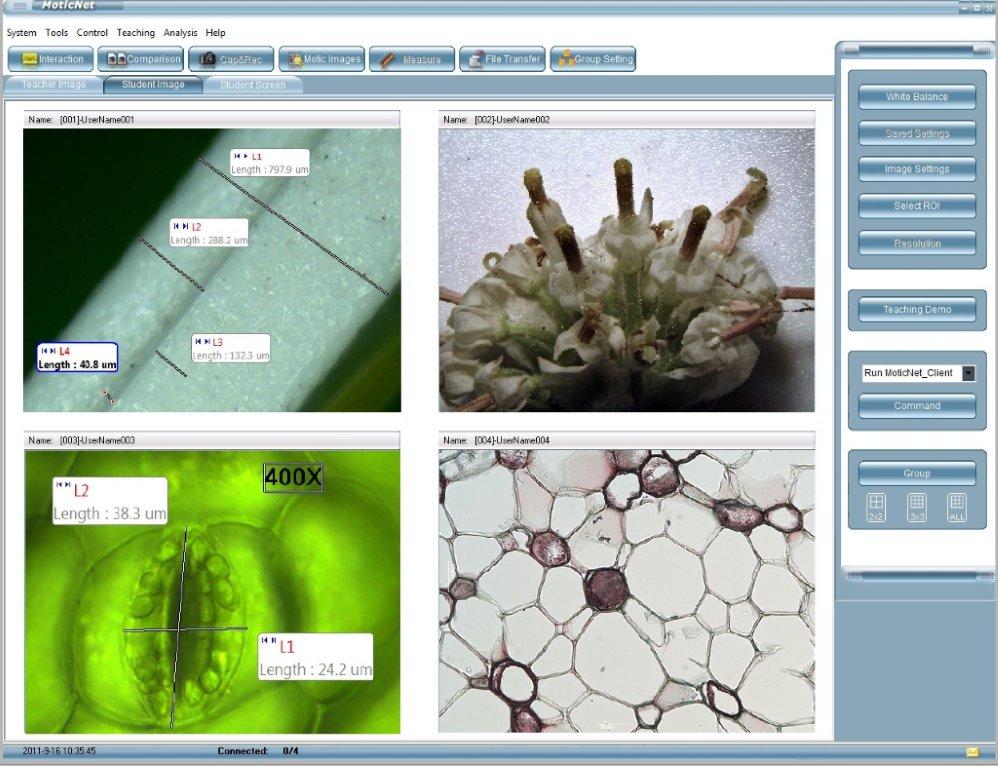Open the File Transfer tool
Viewport: 998px width, 768px height.
502,59
